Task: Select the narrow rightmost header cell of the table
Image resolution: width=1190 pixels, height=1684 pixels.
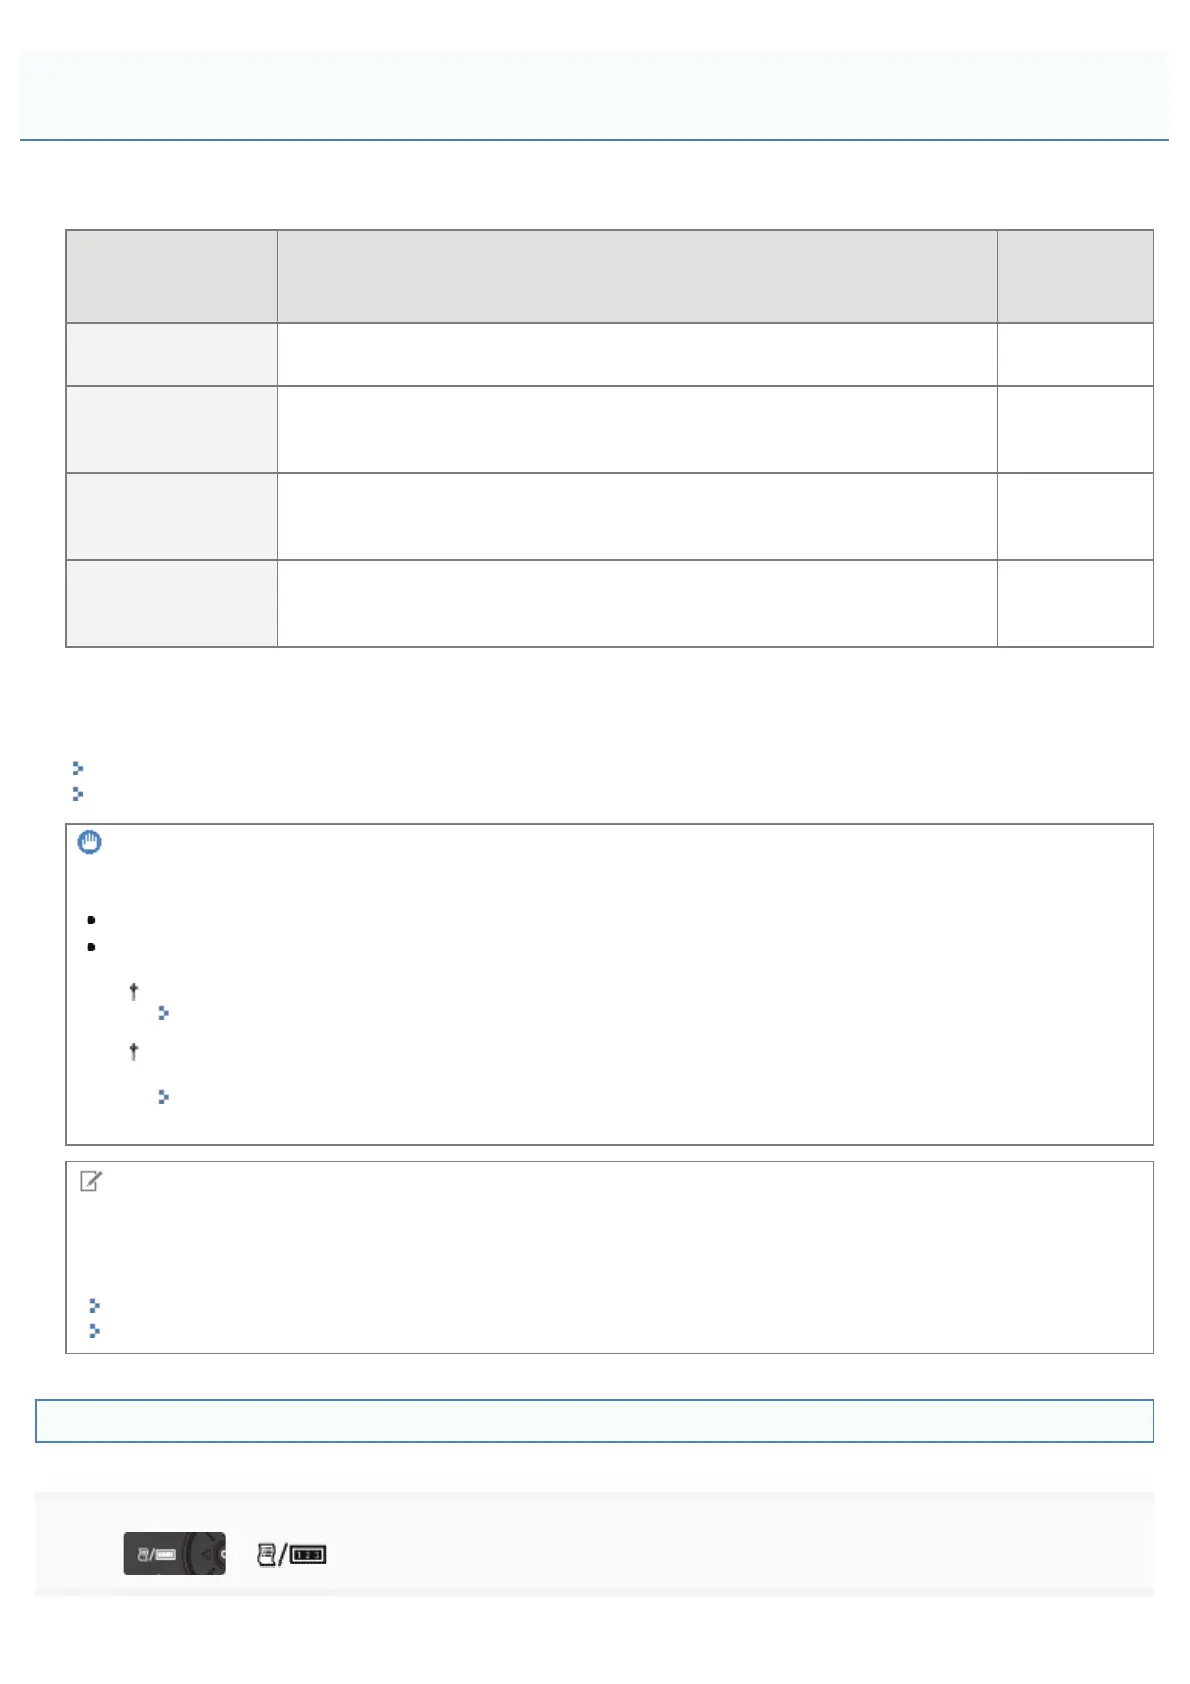Action: tap(1075, 276)
